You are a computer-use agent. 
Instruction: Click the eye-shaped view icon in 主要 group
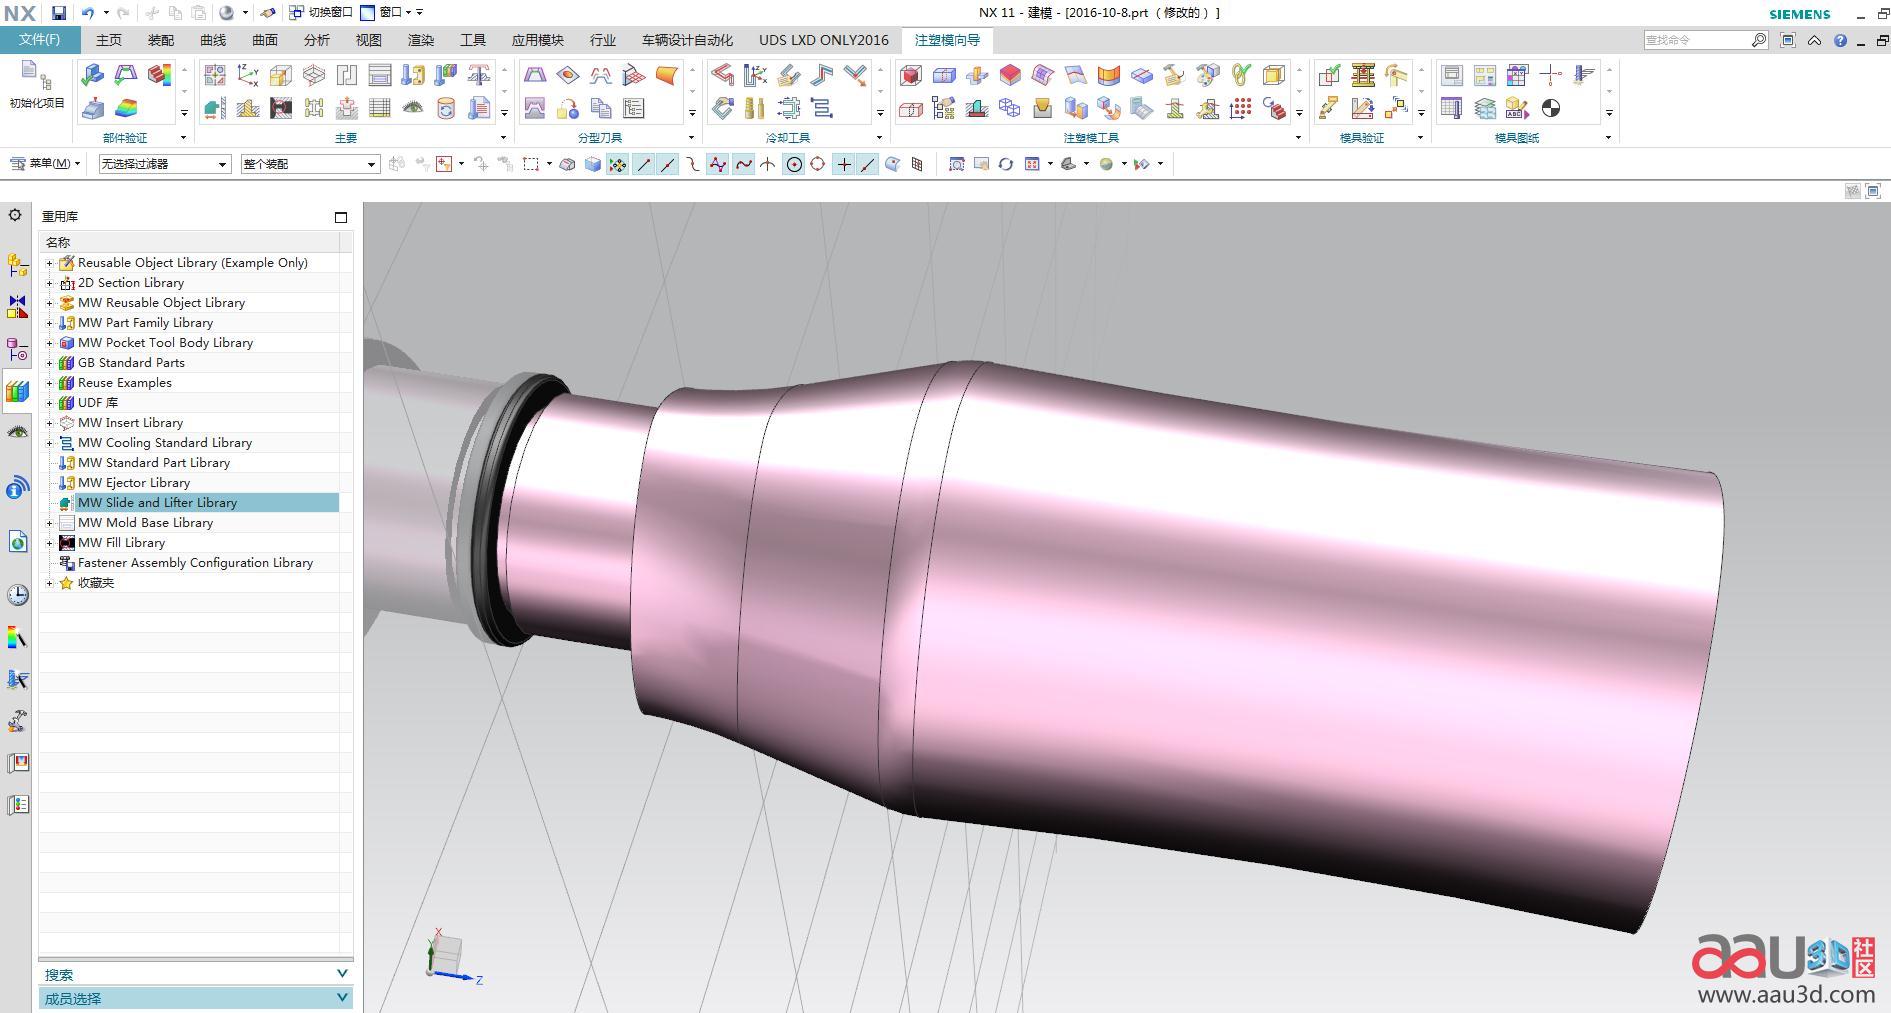tap(412, 108)
